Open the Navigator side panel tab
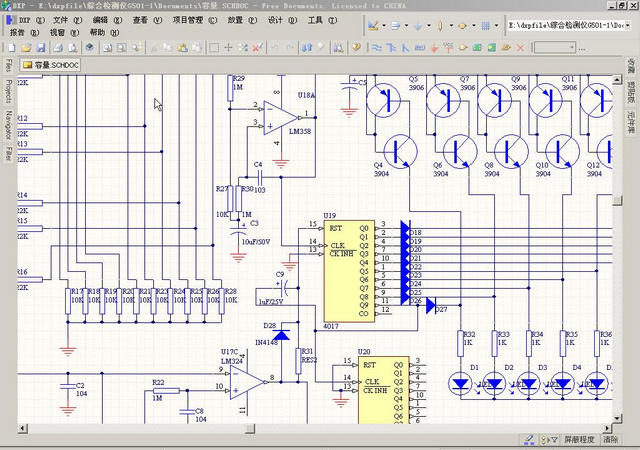 (9, 125)
